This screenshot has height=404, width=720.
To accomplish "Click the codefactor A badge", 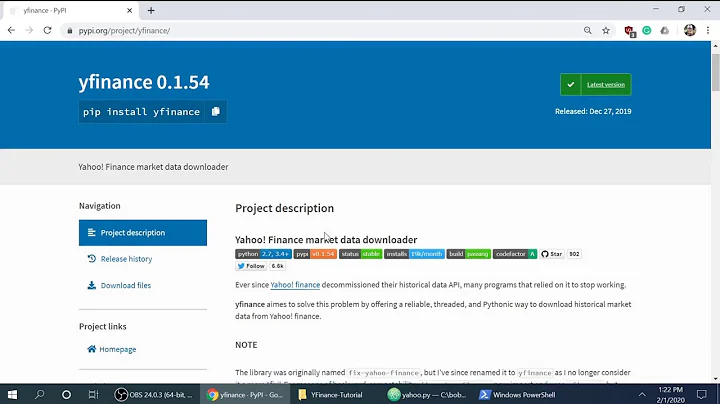I will [515, 254].
